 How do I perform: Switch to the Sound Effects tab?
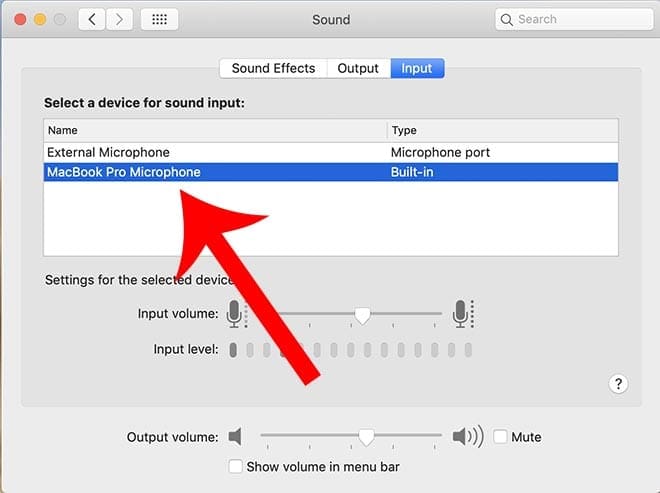[x=273, y=68]
